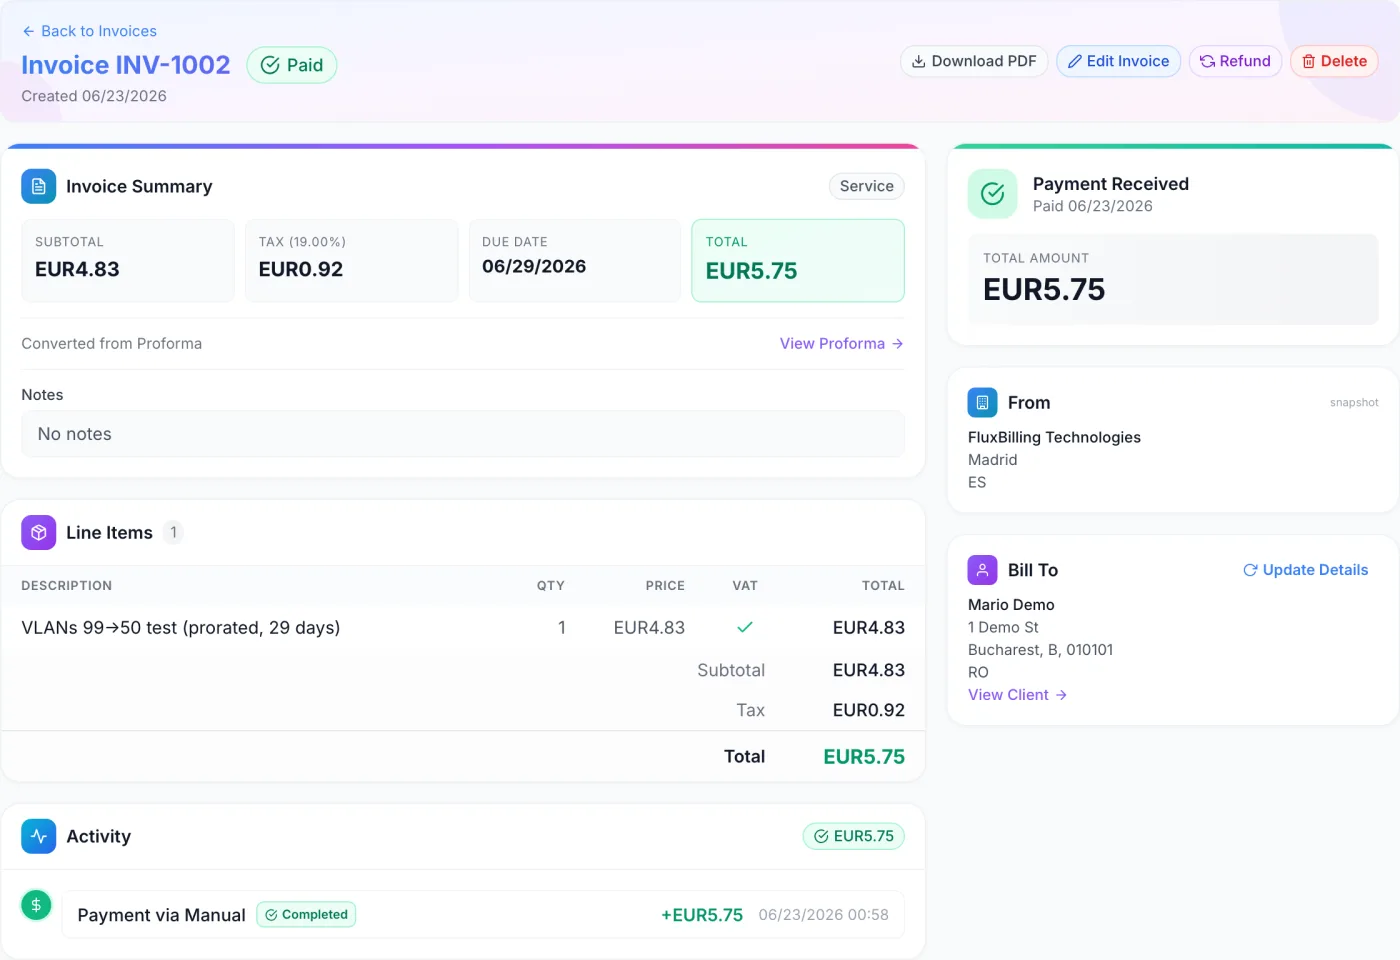Click the Created 06/23/2026 text

[94, 96]
